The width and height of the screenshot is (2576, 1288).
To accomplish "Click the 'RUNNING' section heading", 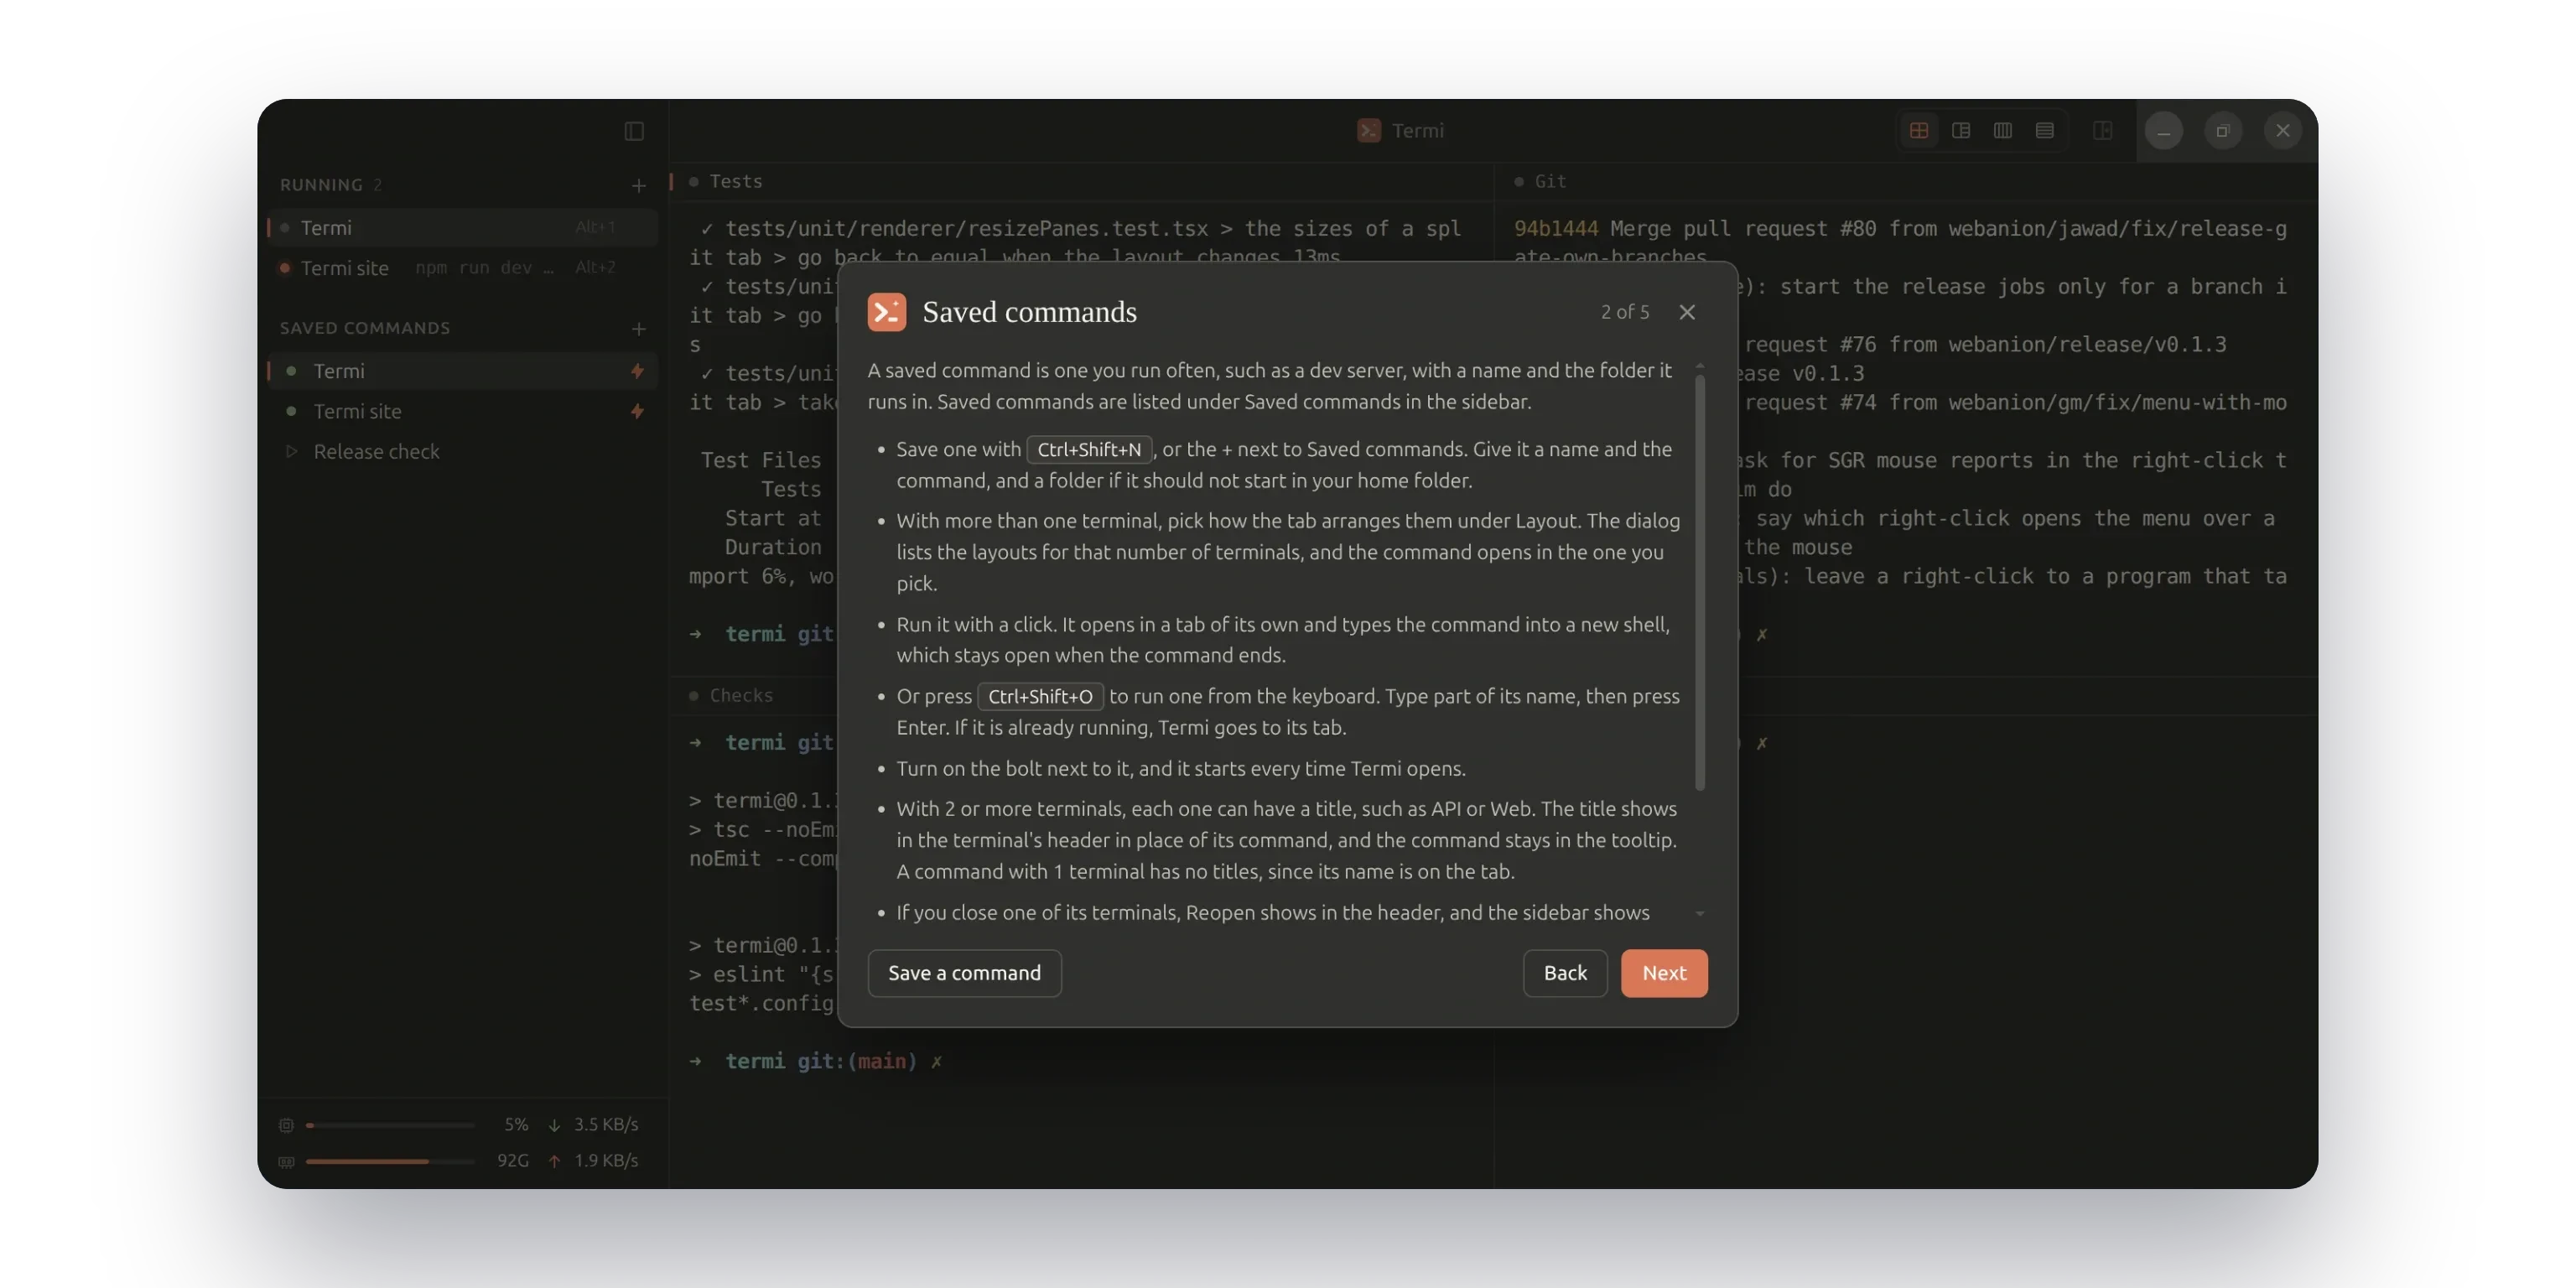I will pos(321,185).
